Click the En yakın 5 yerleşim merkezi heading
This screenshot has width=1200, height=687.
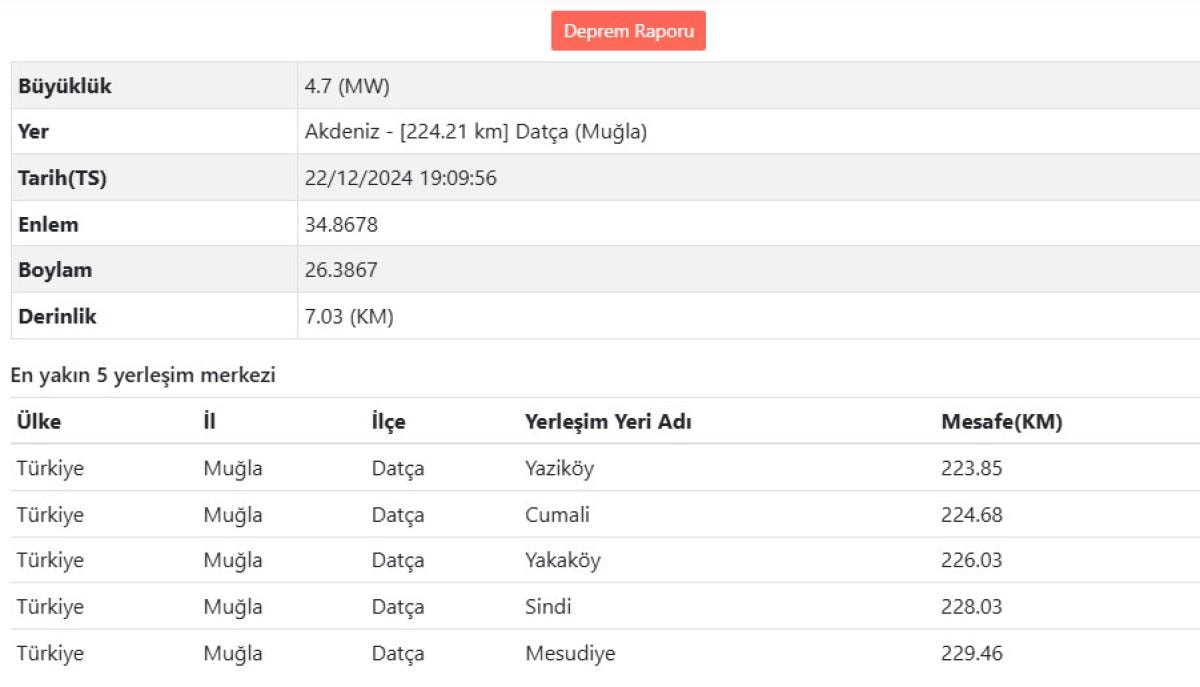(143, 376)
